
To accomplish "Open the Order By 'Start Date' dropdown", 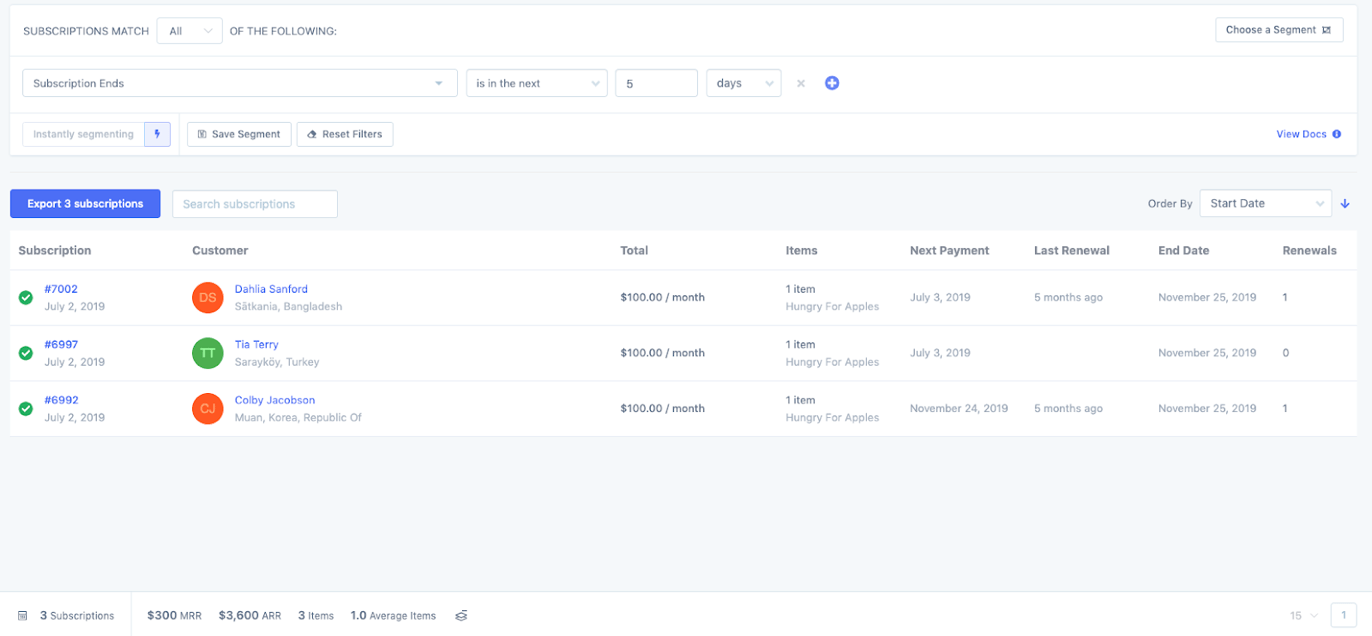I will pos(1265,203).
